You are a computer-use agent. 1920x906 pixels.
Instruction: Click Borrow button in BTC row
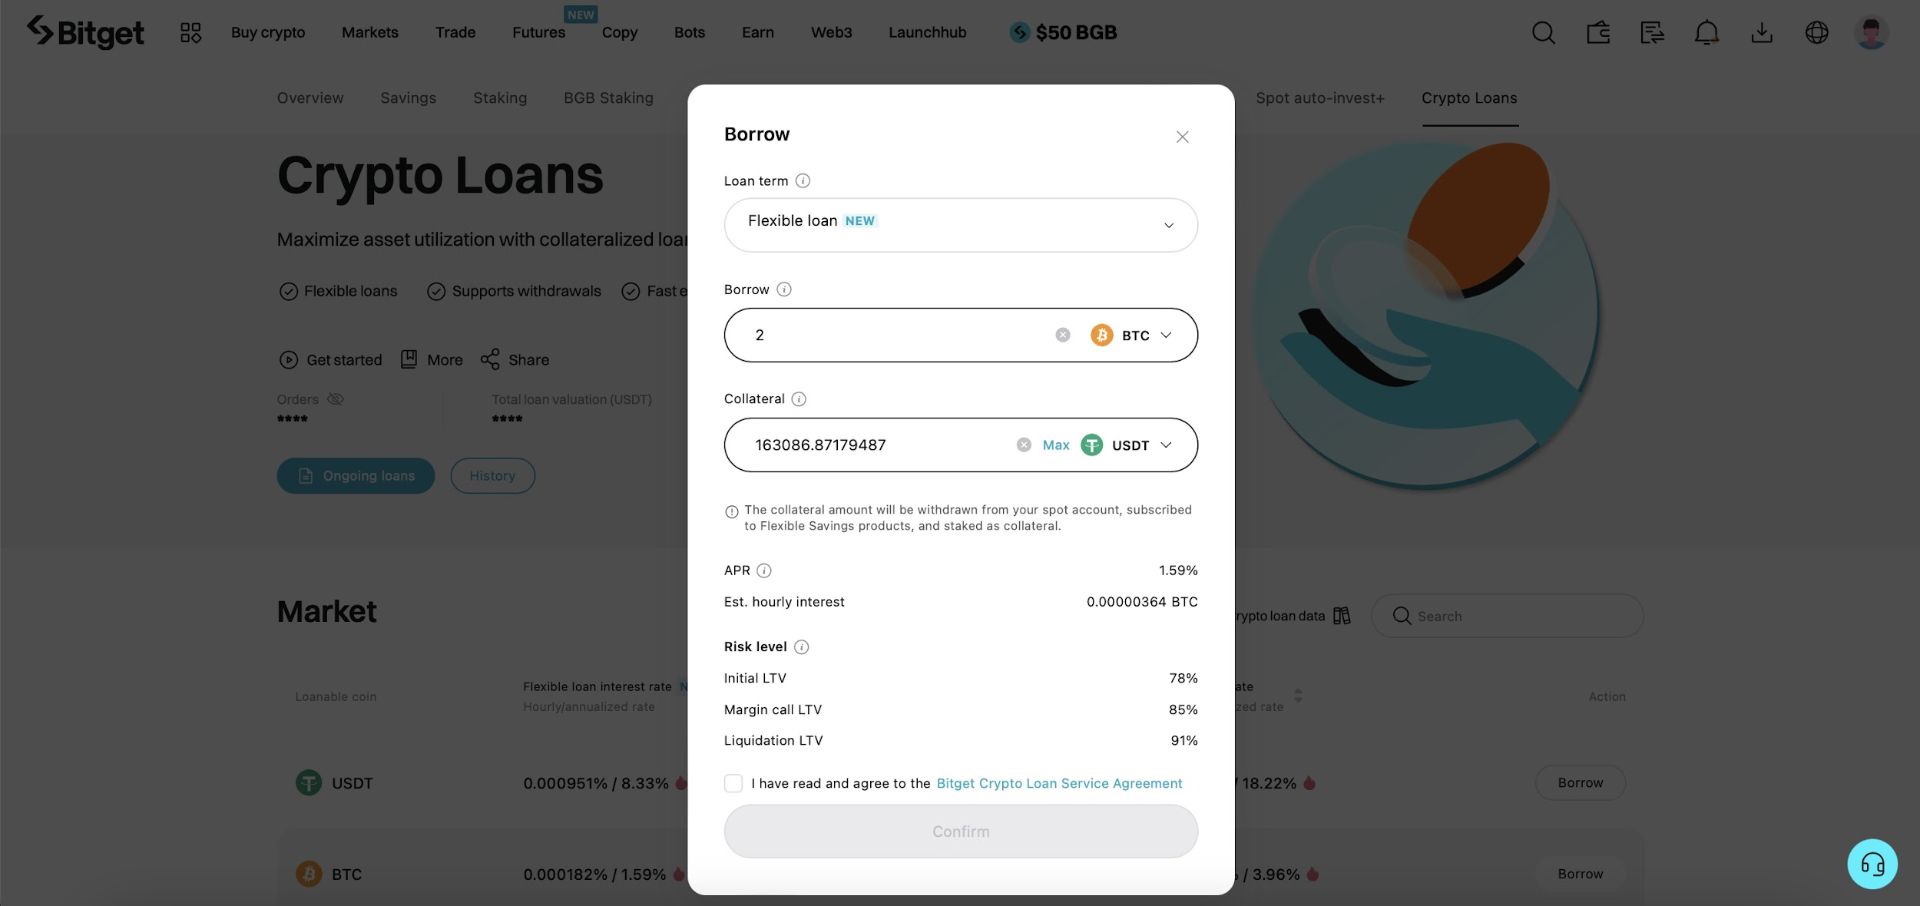click(x=1580, y=874)
